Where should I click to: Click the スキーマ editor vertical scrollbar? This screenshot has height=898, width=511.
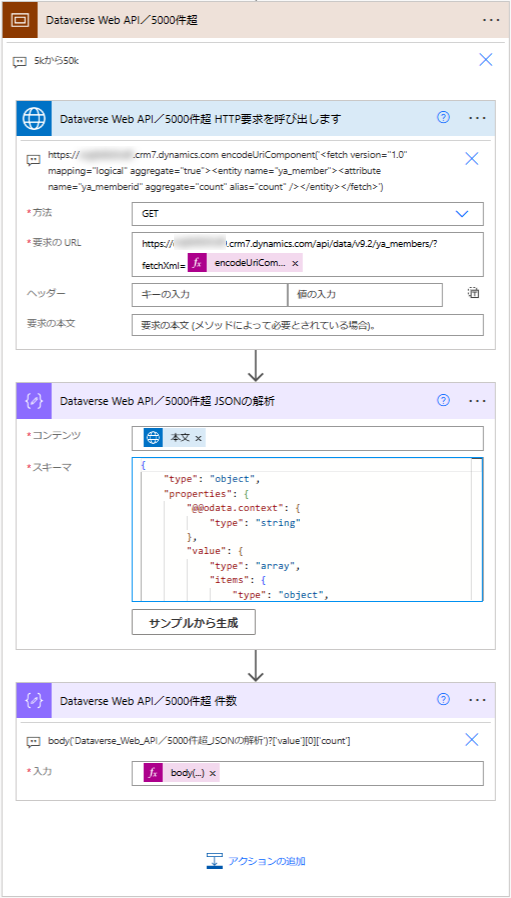click(477, 530)
